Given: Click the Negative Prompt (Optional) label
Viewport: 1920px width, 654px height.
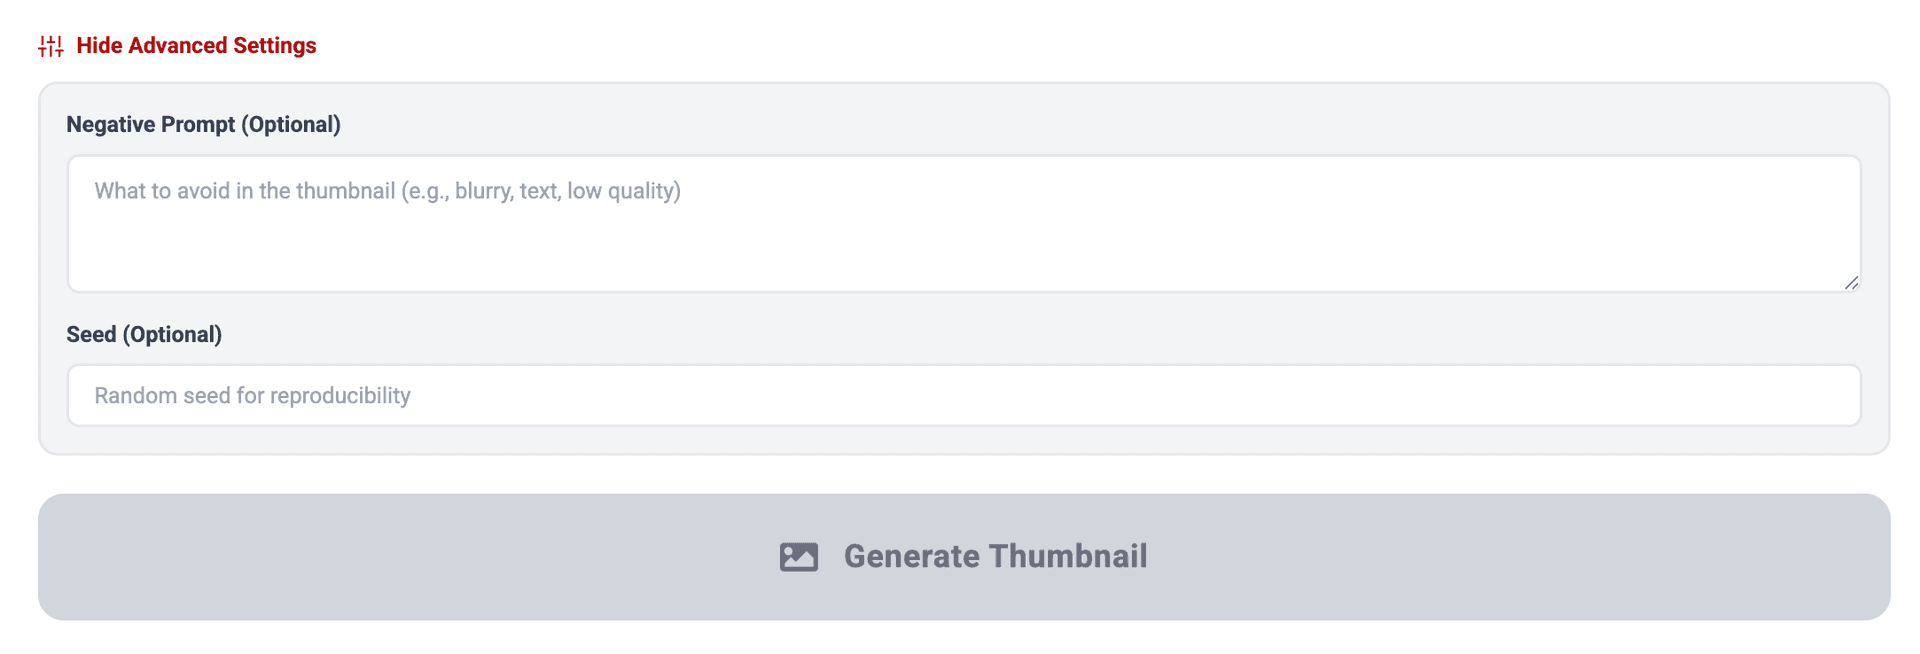Looking at the screenshot, I should (203, 124).
